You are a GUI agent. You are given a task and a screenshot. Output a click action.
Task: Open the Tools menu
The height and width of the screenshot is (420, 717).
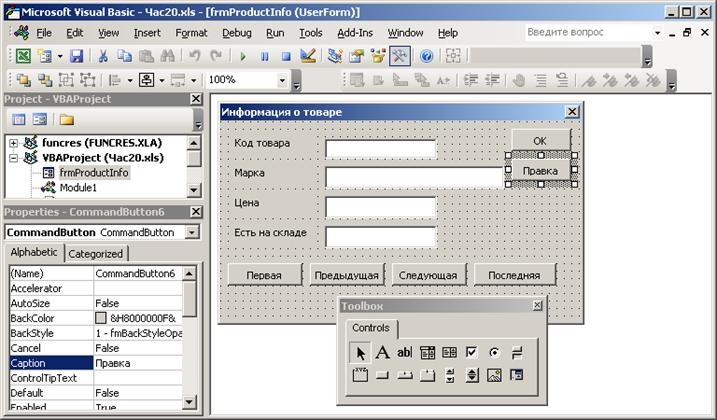point(311,33)
